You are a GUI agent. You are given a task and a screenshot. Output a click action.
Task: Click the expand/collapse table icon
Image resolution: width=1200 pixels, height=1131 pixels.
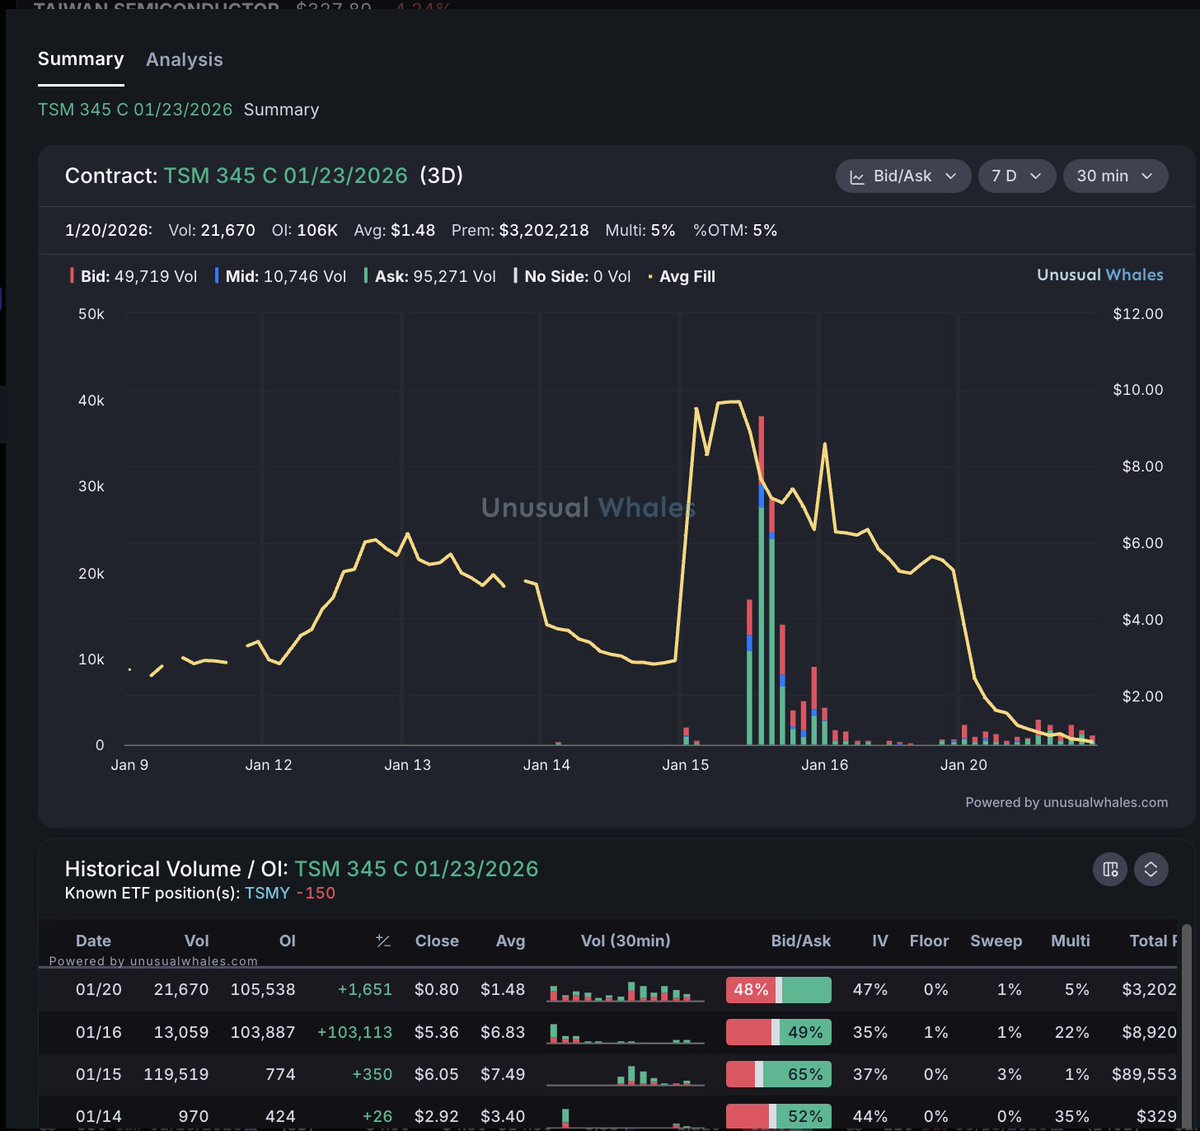pos(1151,869)
